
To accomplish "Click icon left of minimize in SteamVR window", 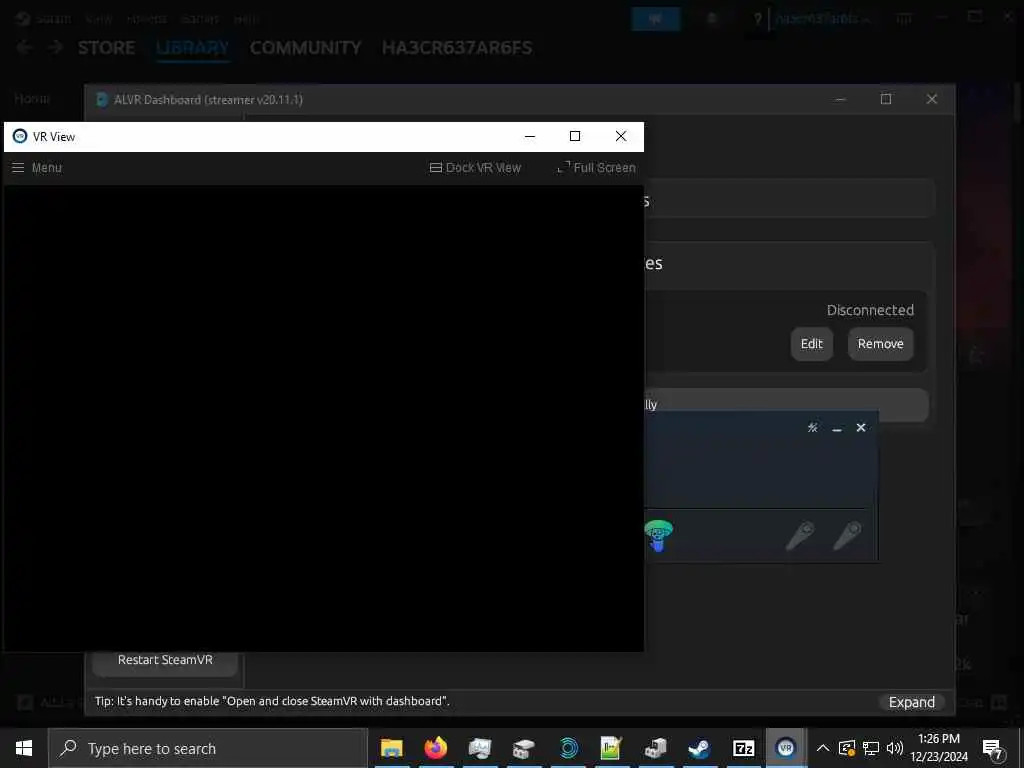I will (x=812, y=428).
